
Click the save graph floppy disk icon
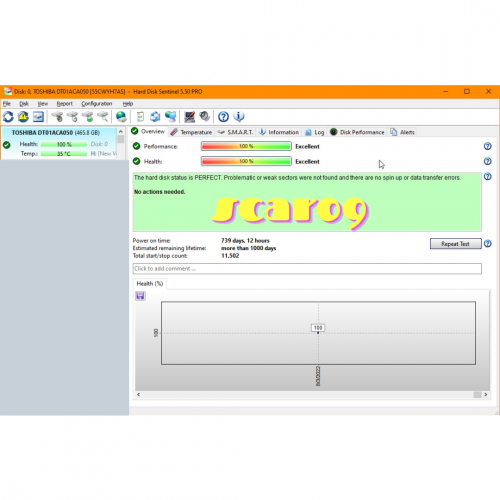click(140, 296)
